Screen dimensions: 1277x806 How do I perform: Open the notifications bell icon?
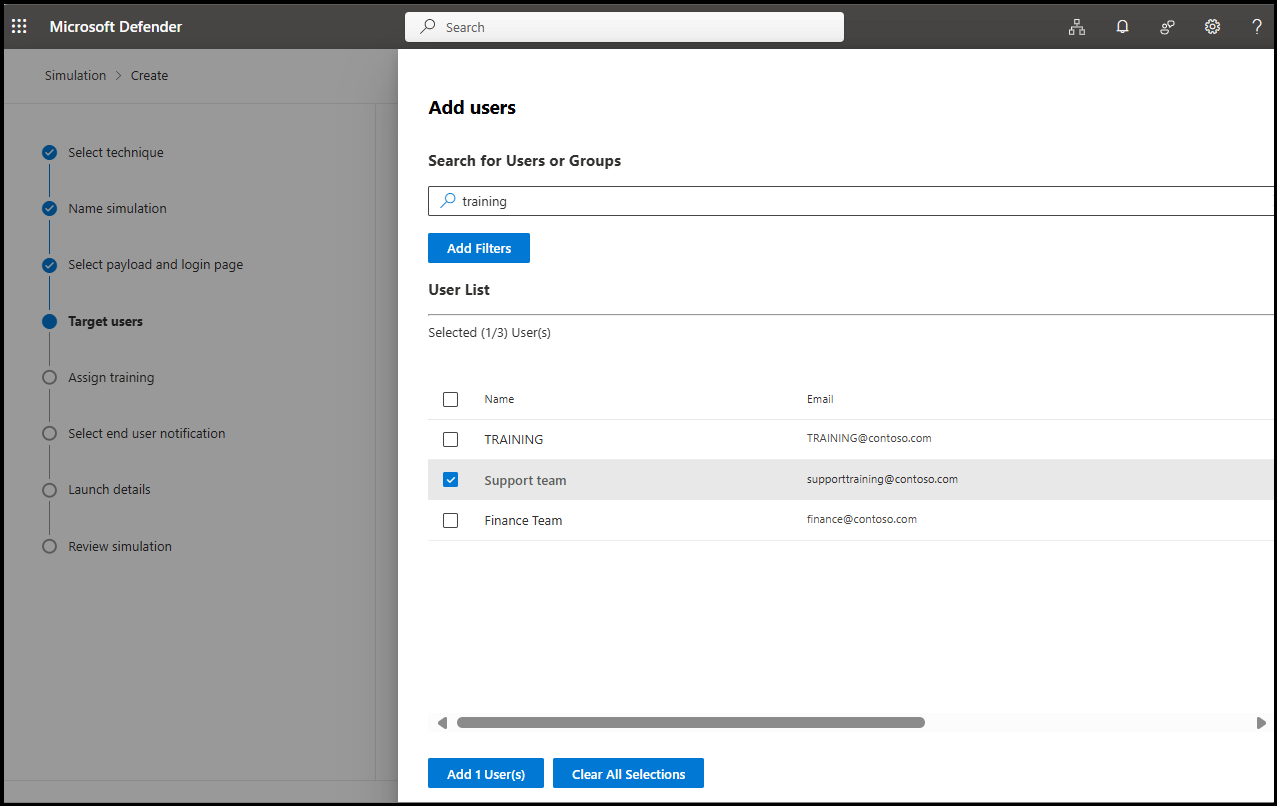pyautogui.click(x=1122, y=27)
